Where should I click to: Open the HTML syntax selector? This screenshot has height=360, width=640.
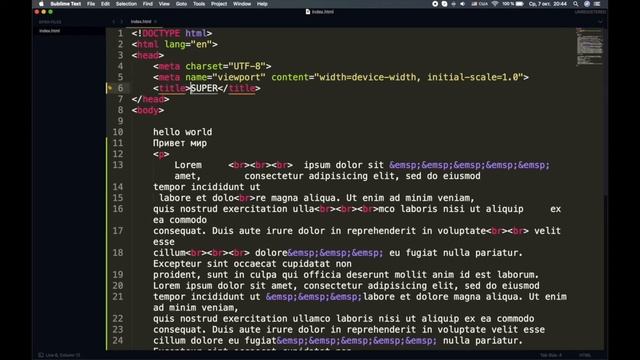point(585,355)
